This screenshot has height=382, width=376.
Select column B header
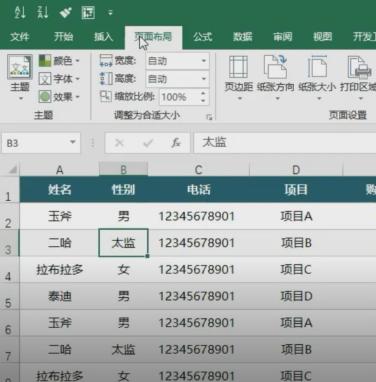coord(123,170)
